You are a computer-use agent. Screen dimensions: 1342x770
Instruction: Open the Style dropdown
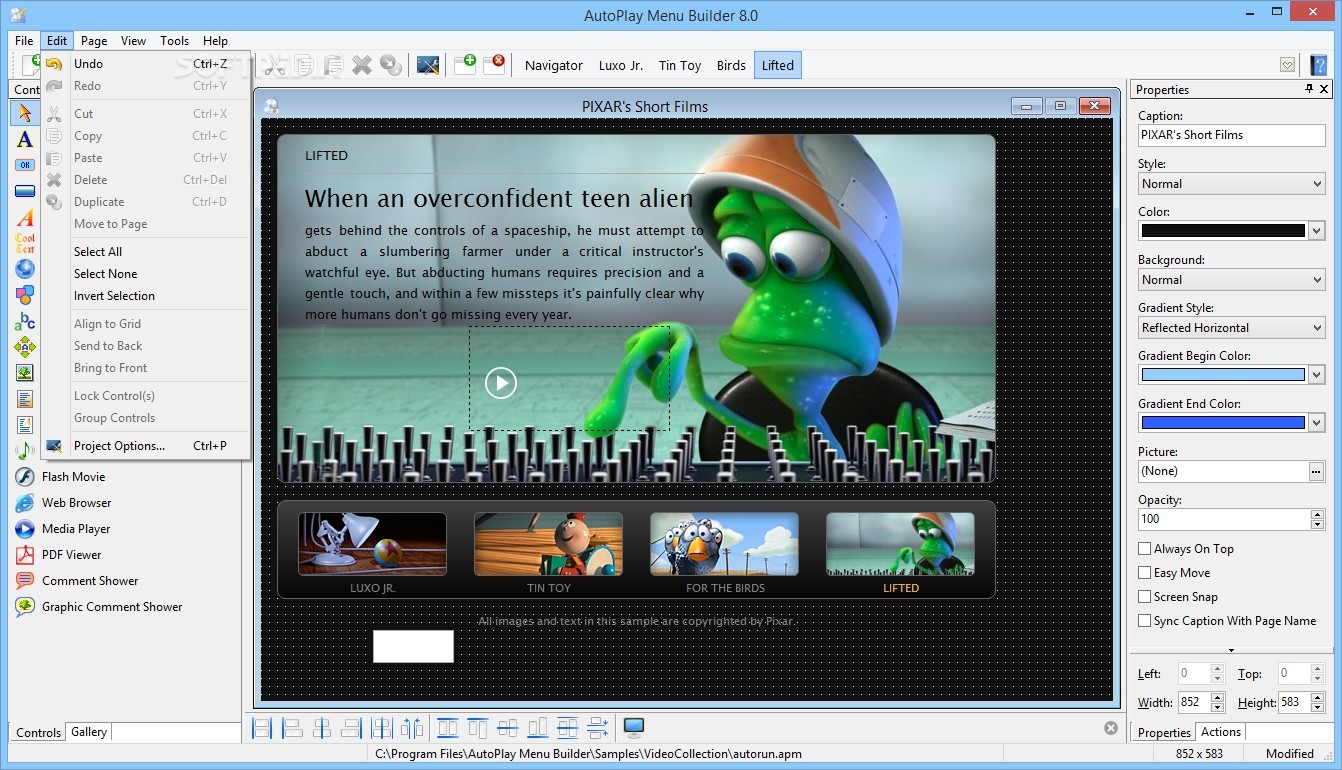click(x=1232, y=184)
